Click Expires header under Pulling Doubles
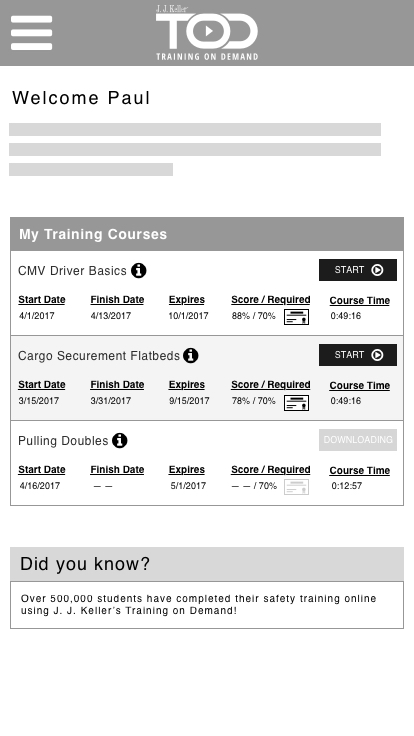Screen dimensions: 414x736 187,469
